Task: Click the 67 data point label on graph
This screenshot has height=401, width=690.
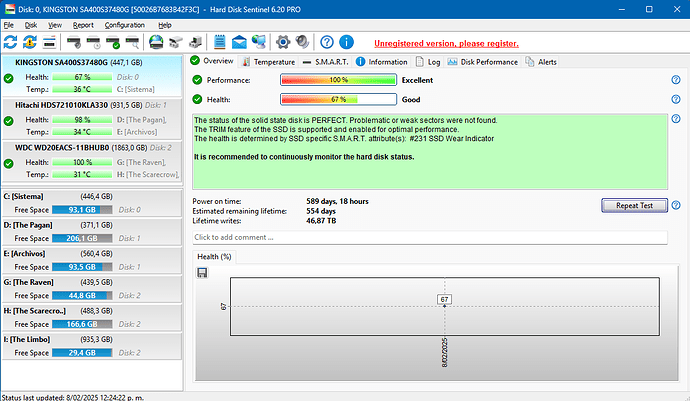Action: click(x=444, y=299)
